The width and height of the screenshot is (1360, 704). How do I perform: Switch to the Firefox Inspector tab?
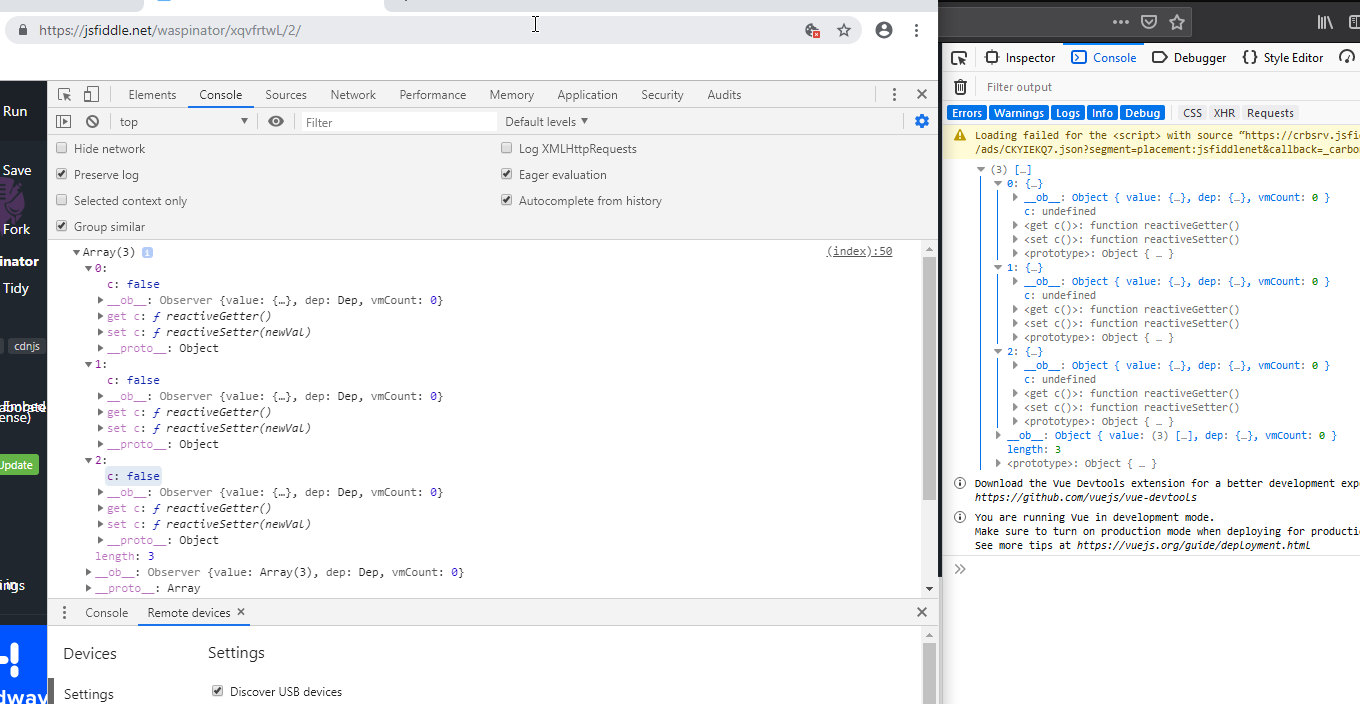pyautogui.click(x=1019, y=58)
